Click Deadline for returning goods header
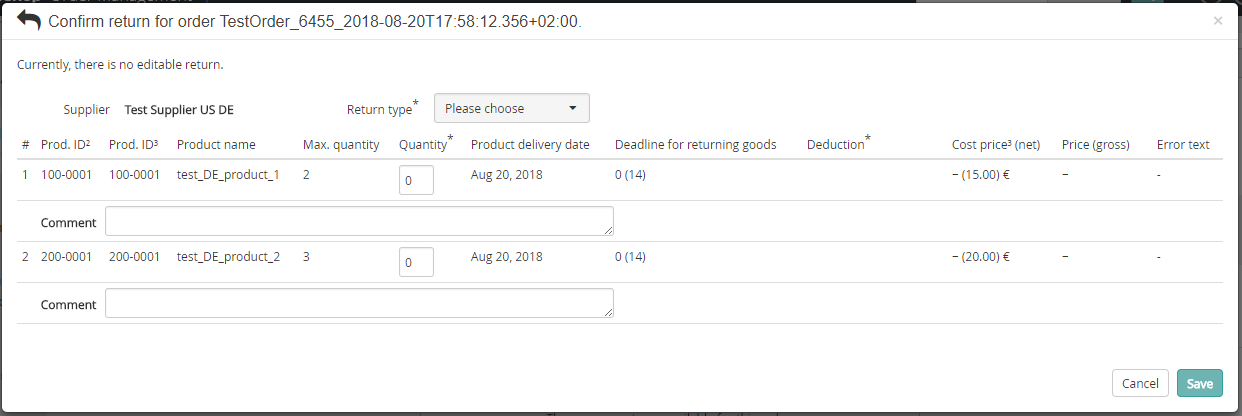1242x416 pixels. point(696,144)
